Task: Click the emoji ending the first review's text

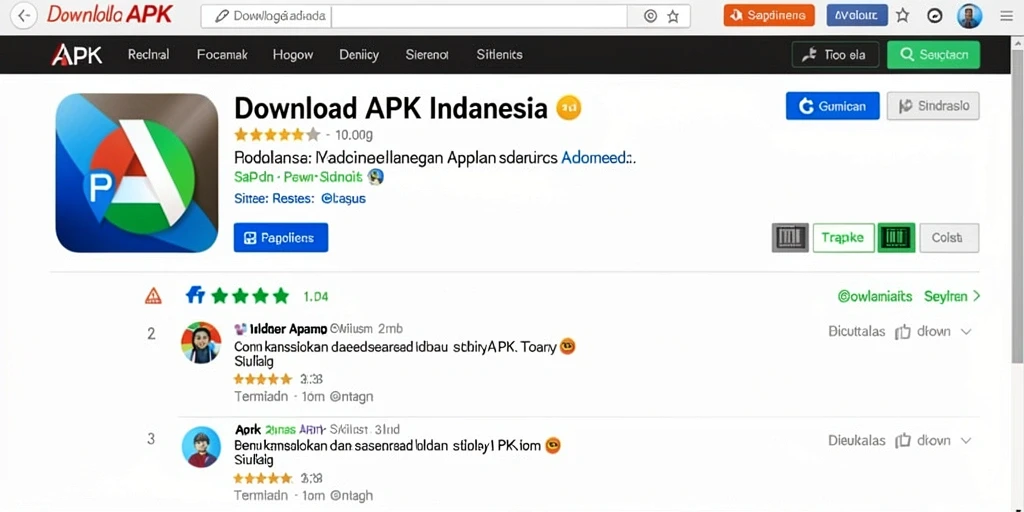Action: 568,347
